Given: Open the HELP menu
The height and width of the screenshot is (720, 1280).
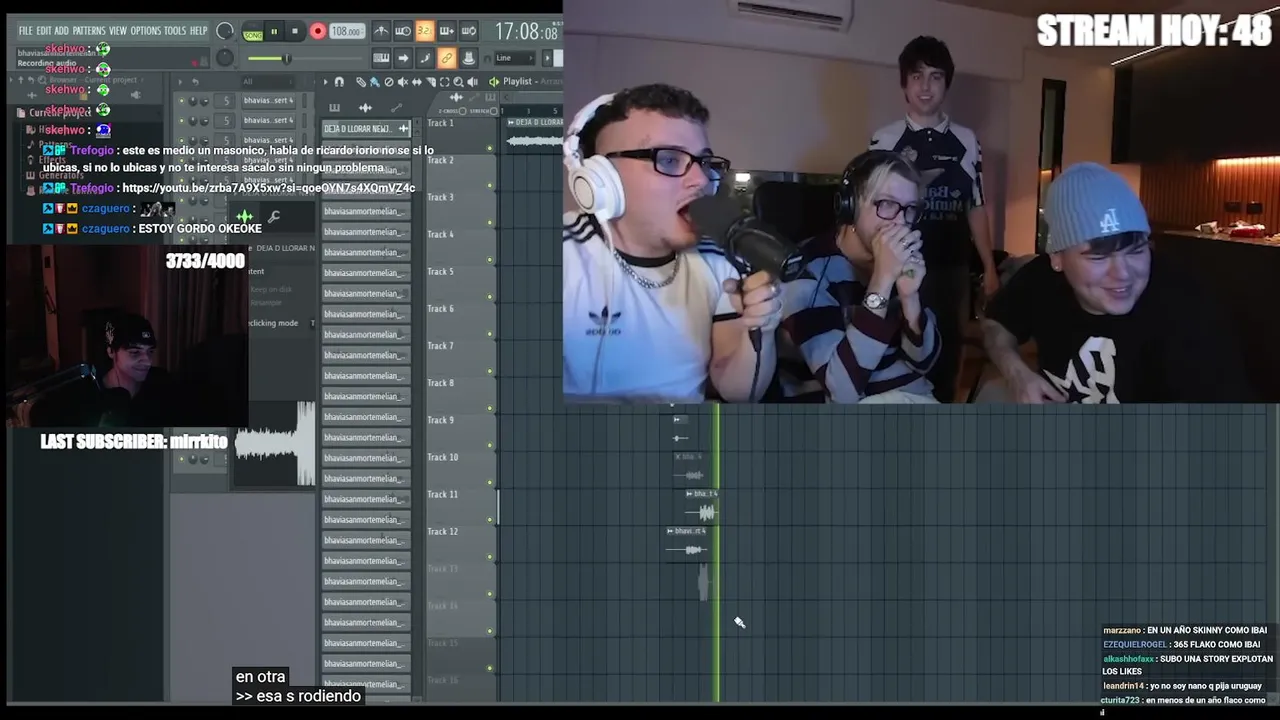Looking at the screenshot, I should point(198,30).
